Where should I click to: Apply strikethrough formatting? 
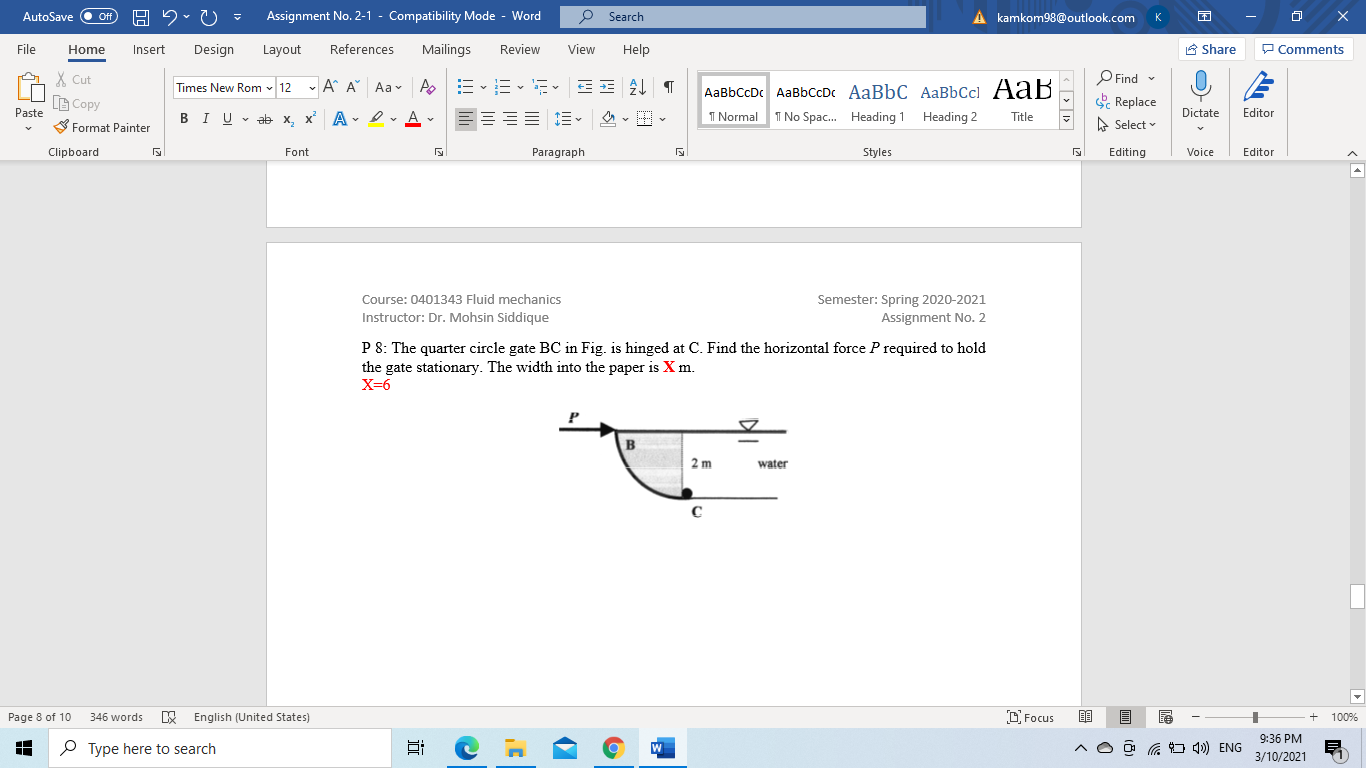click(264, 119)
